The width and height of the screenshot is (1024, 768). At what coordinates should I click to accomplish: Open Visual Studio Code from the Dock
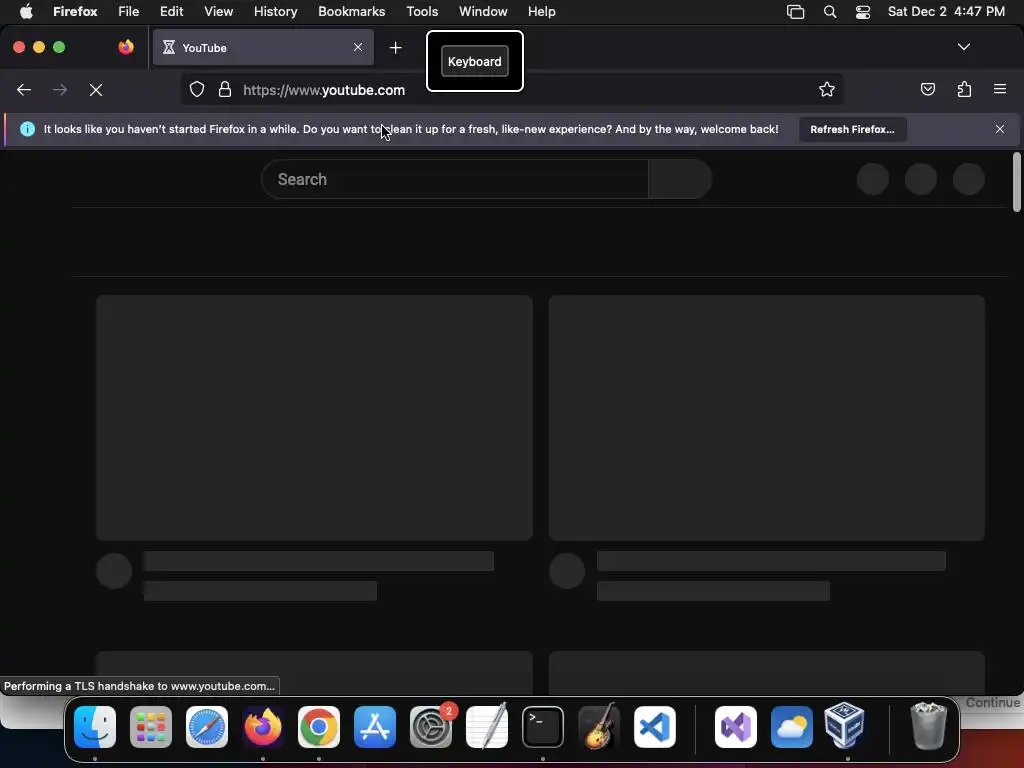654,727
